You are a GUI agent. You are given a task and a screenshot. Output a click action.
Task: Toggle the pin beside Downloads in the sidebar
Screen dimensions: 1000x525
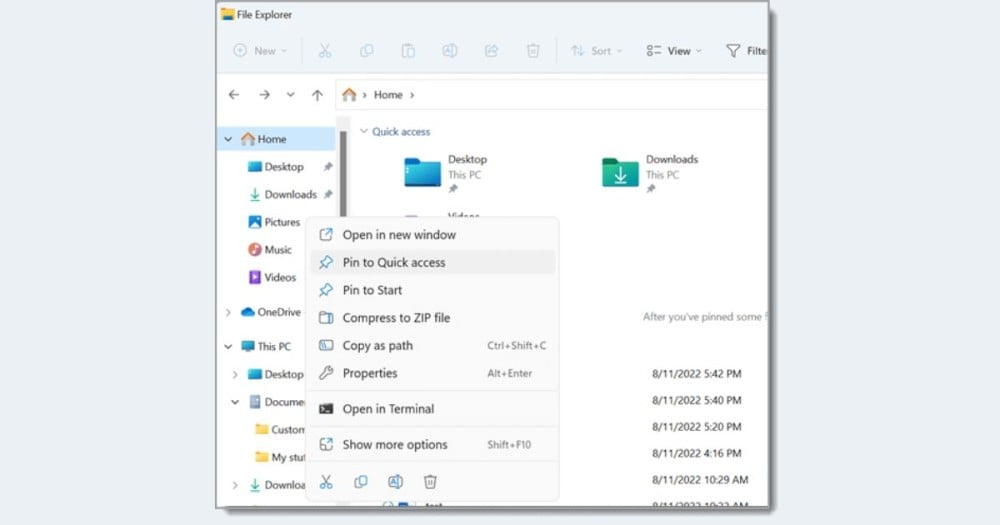click(x=327, y=195)
